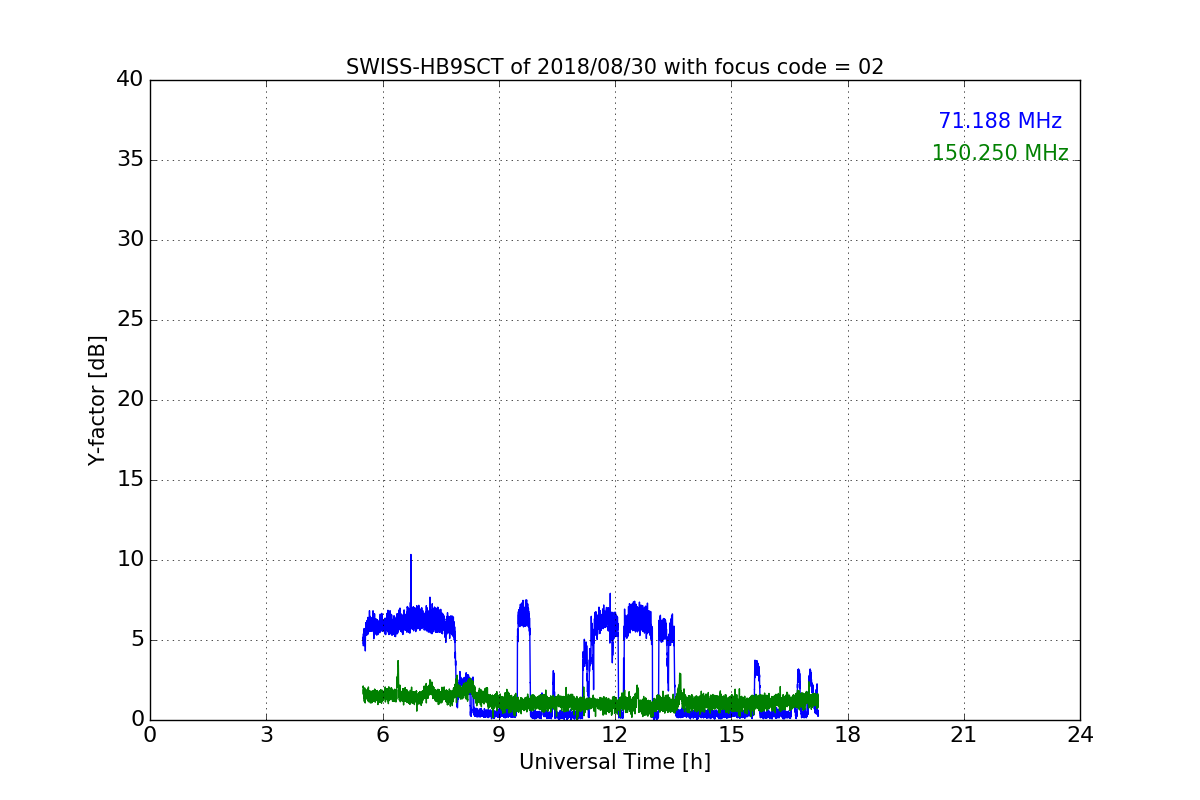
Task: Click y-axis tick label 20
Action: tap(130, 400)
